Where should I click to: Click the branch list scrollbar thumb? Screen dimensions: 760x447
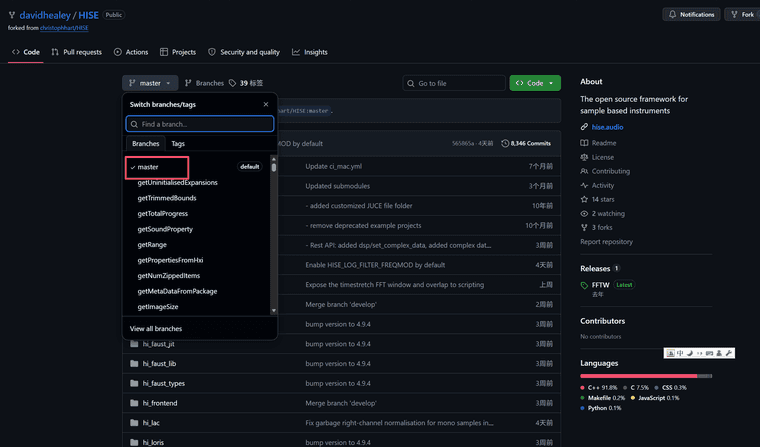coord(274,167)
